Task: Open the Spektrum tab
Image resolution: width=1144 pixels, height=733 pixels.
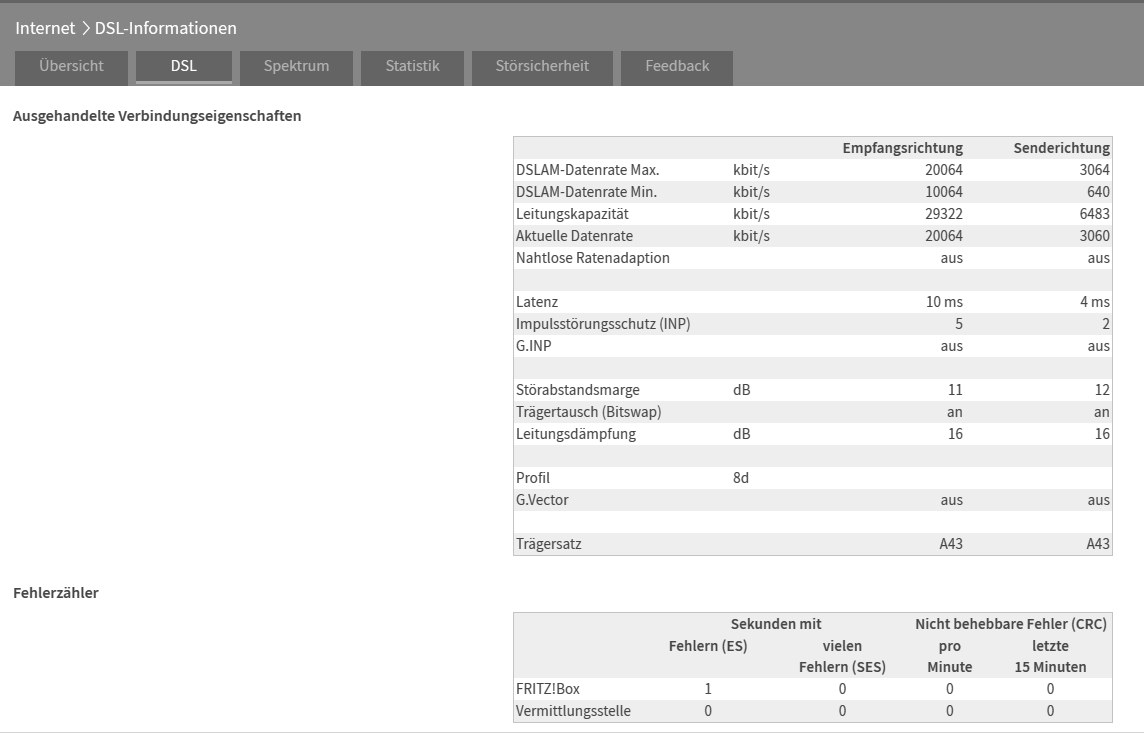Action: 296,67
